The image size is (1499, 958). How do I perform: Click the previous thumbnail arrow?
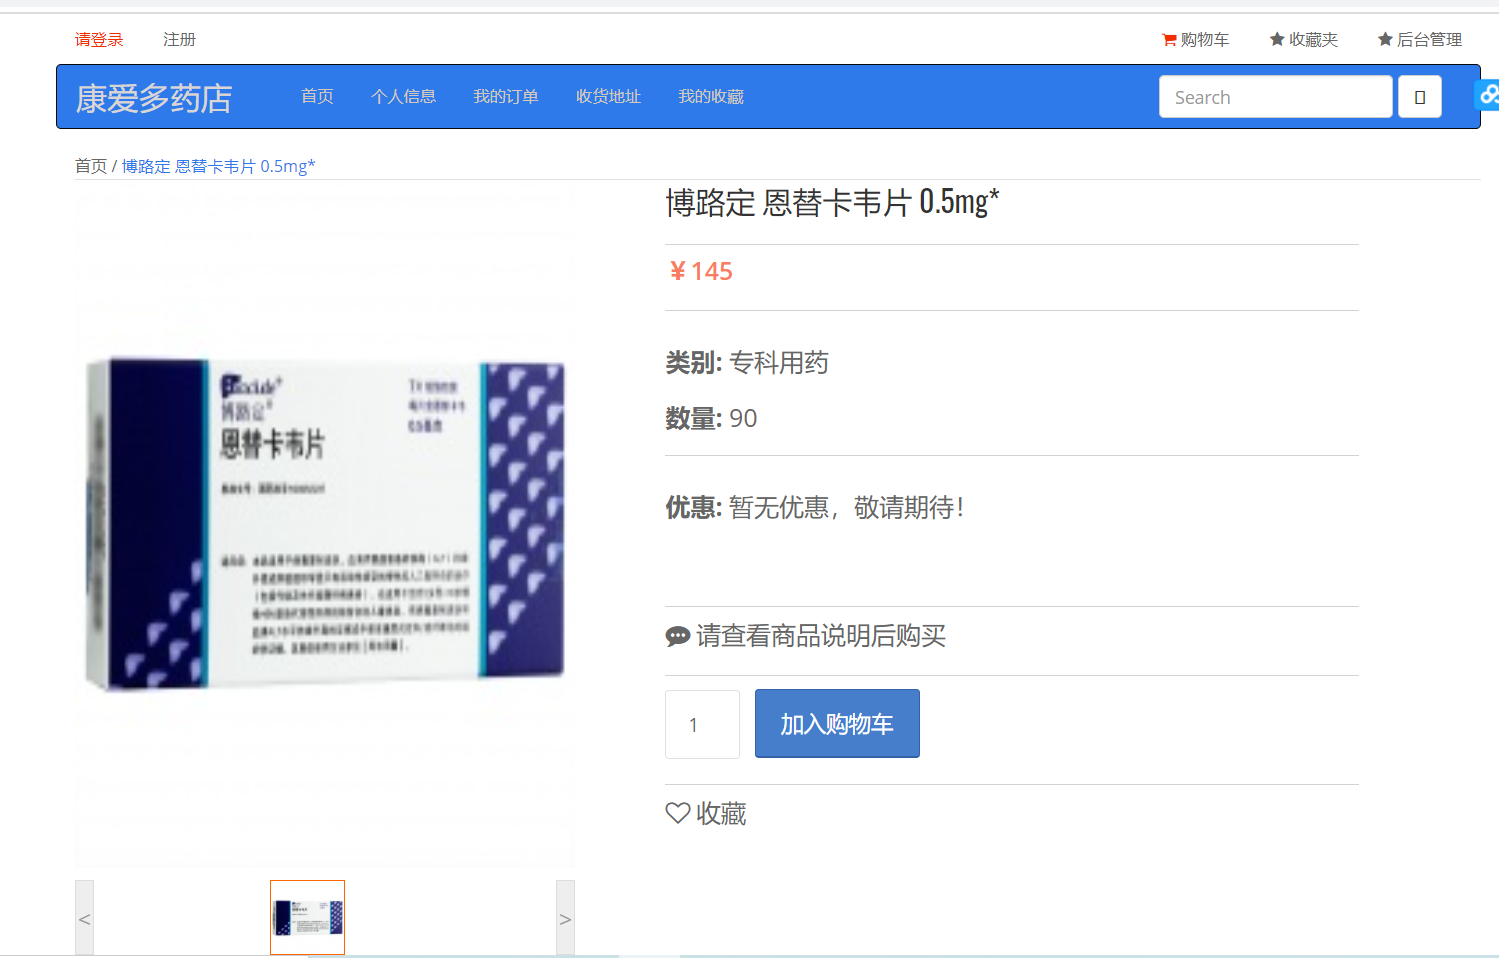coord(84,918)
